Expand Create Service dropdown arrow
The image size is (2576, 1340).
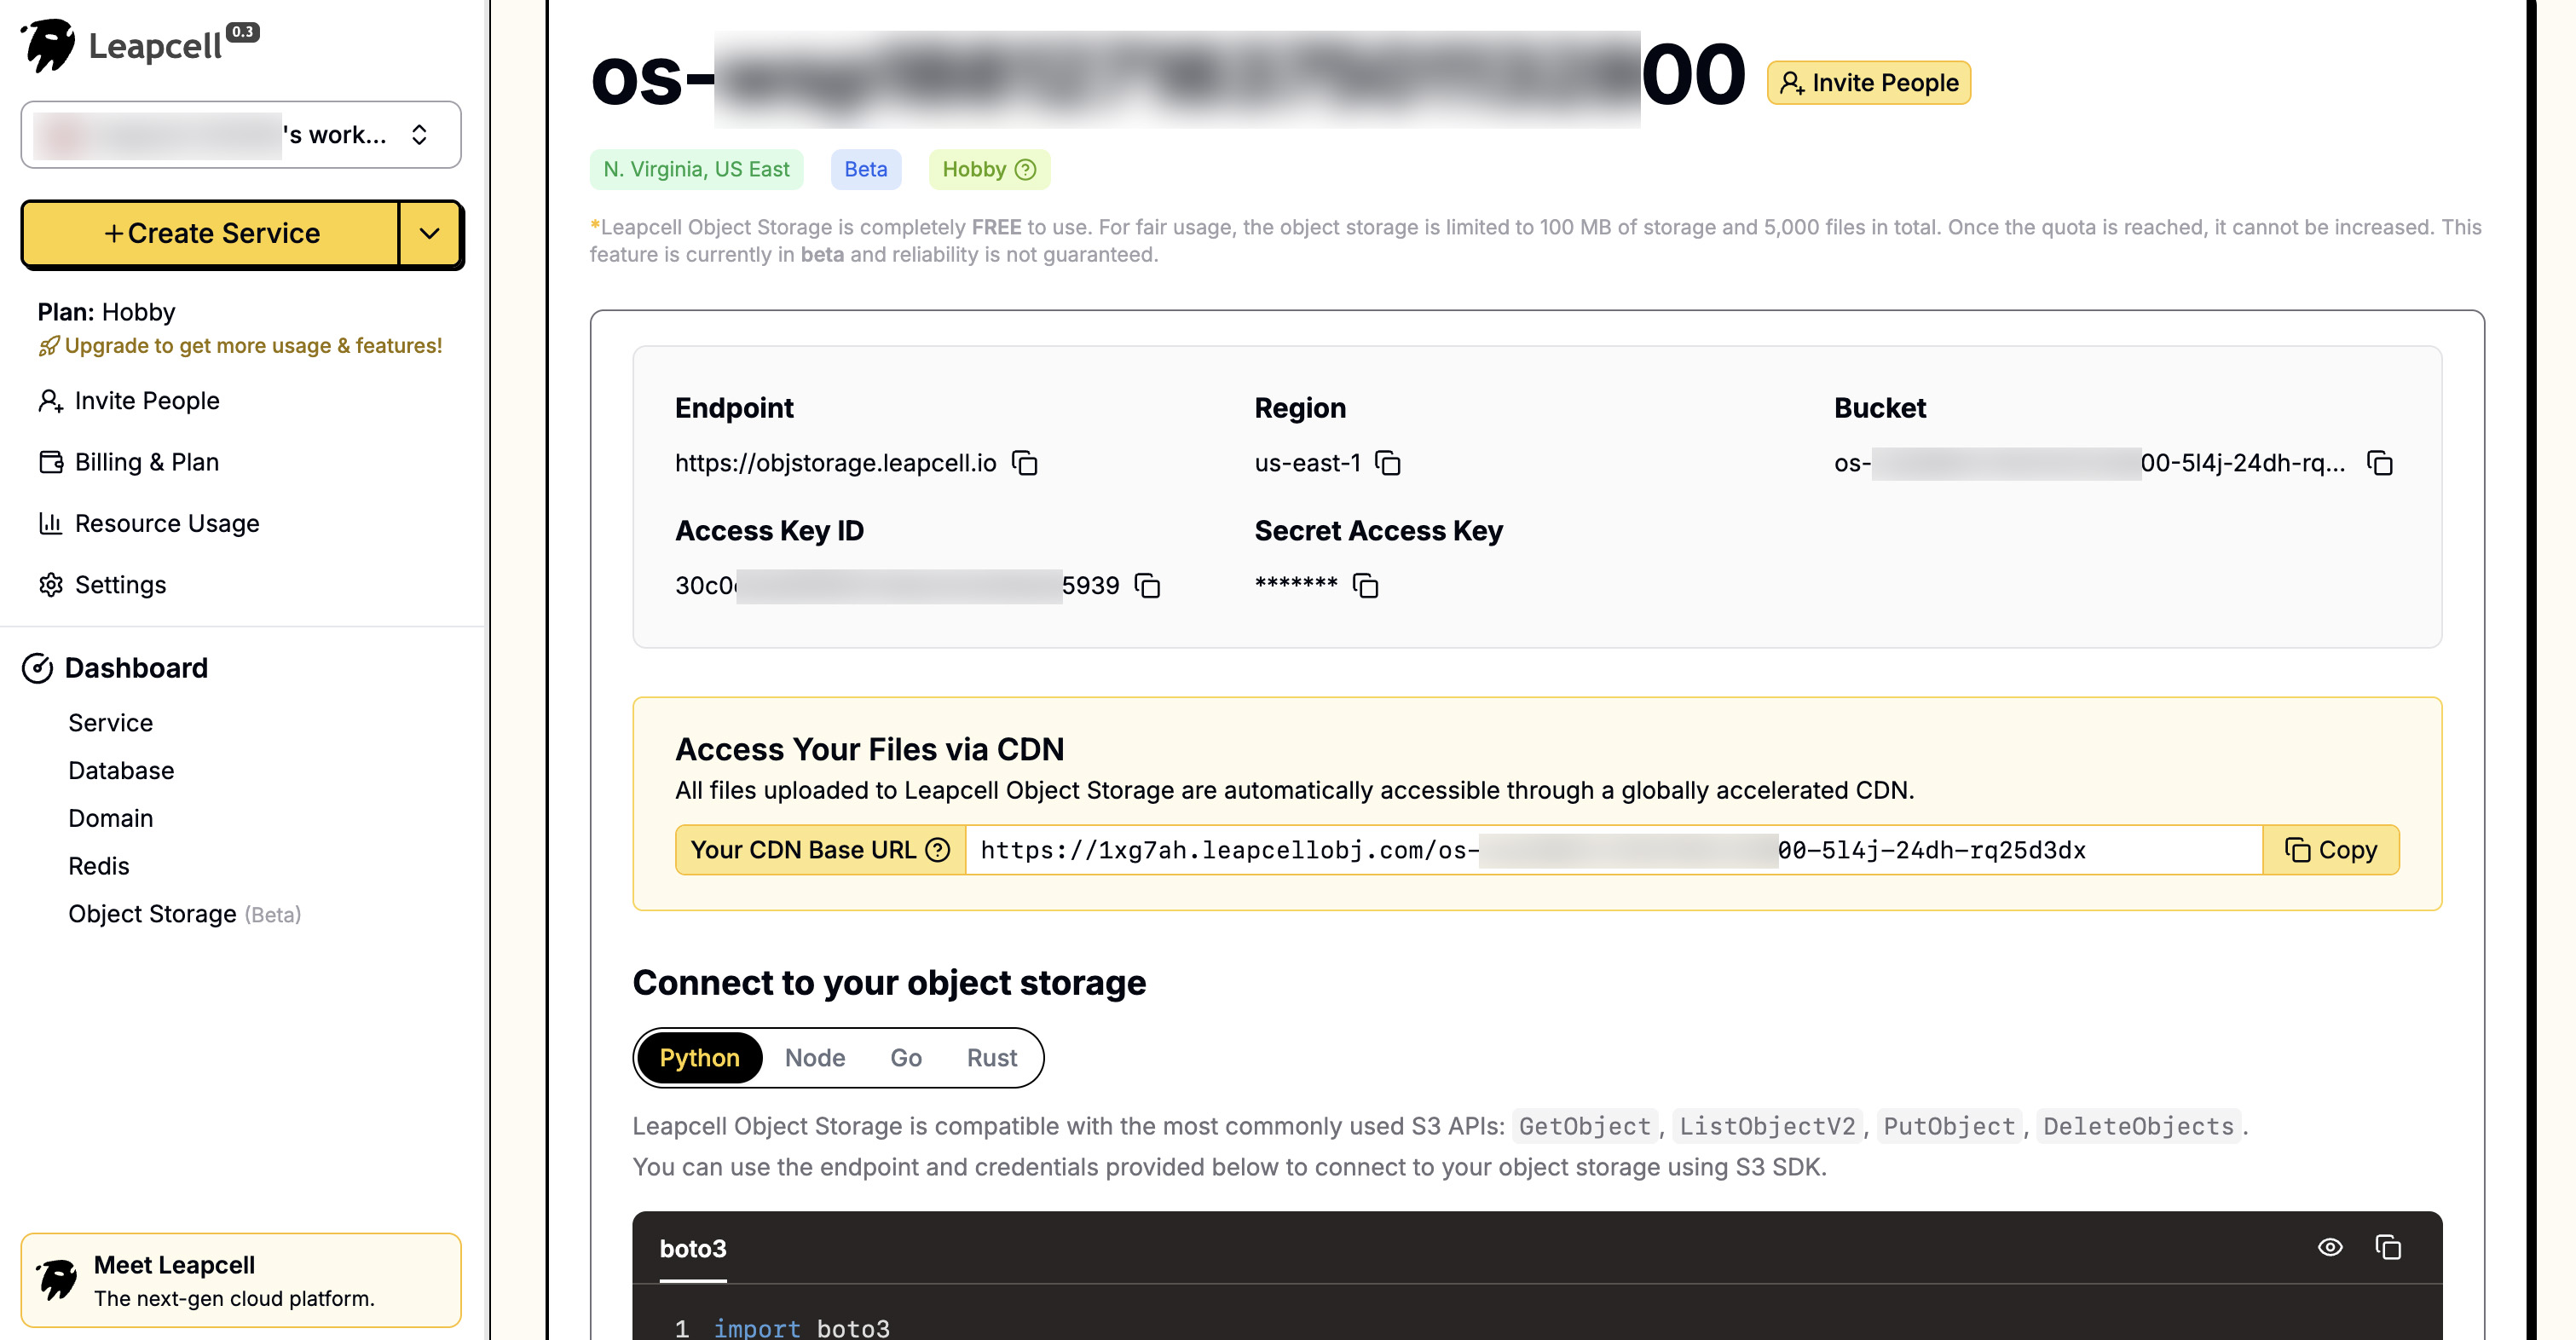pos(430,234)
